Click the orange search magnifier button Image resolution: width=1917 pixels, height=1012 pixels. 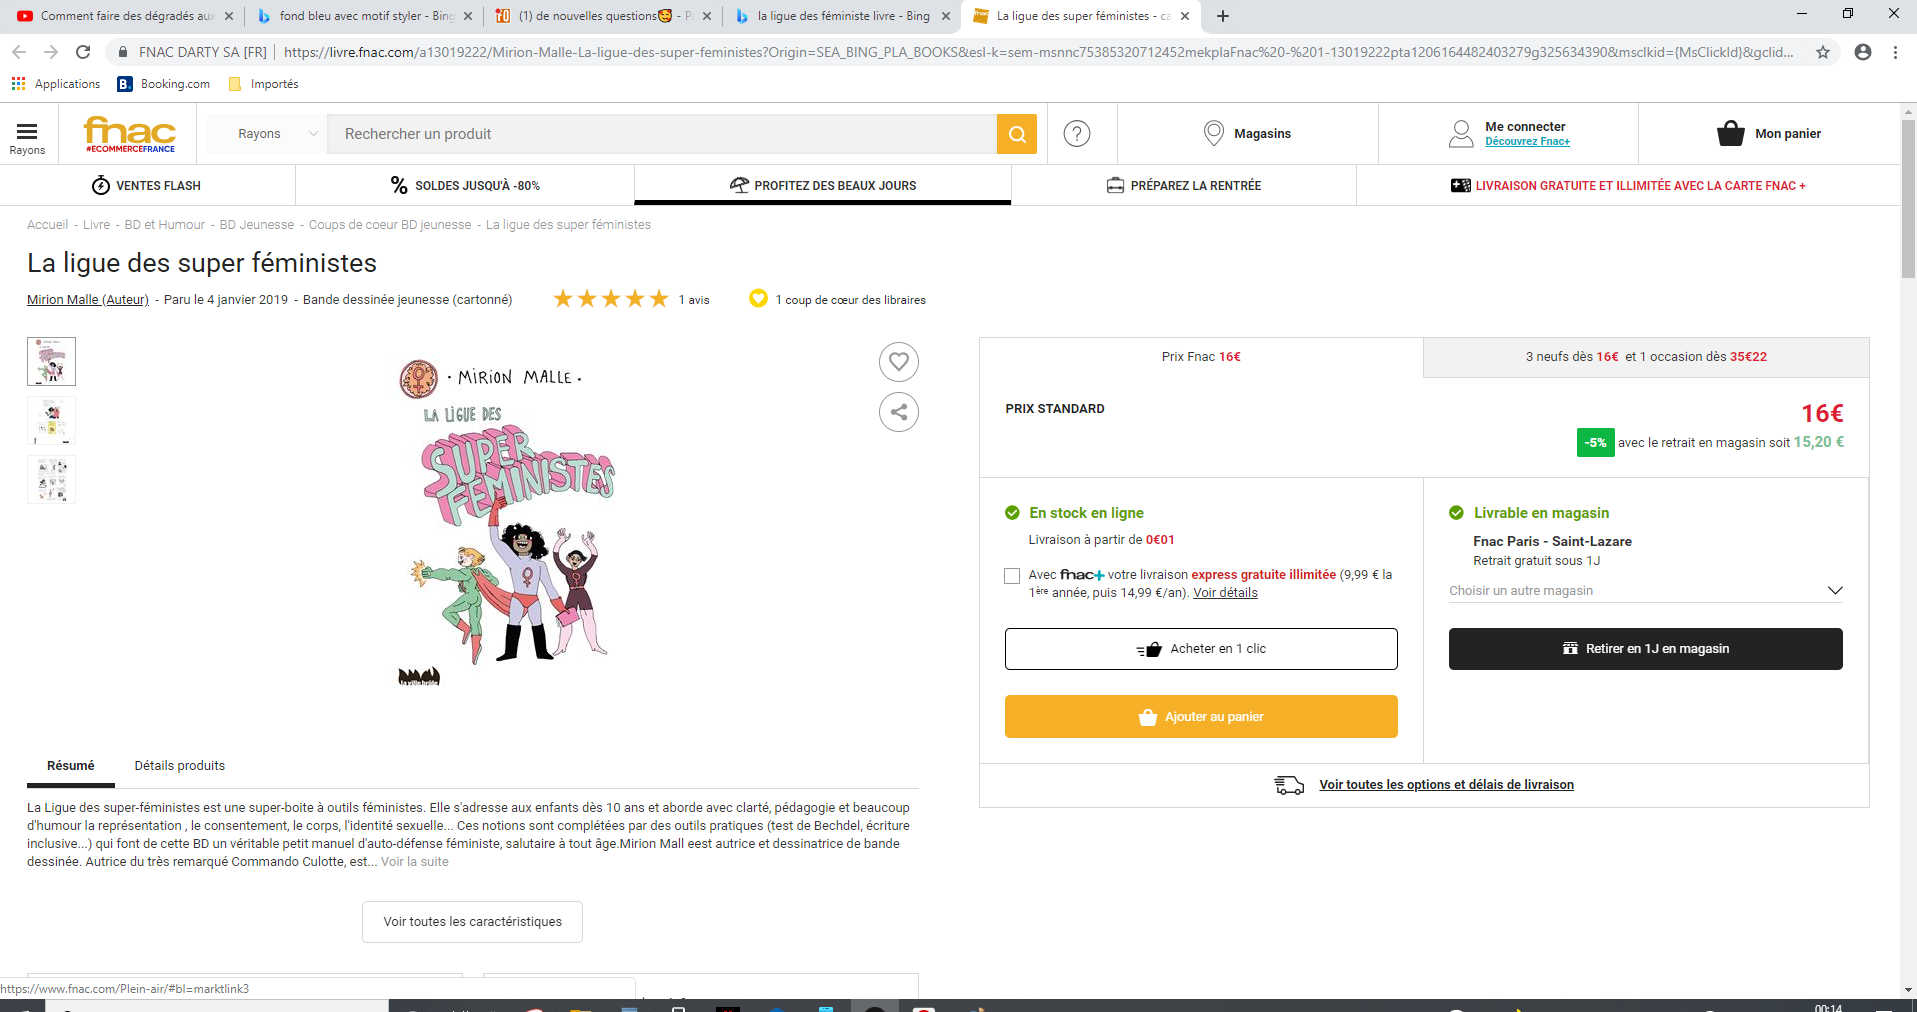[x=1017, y=134]
